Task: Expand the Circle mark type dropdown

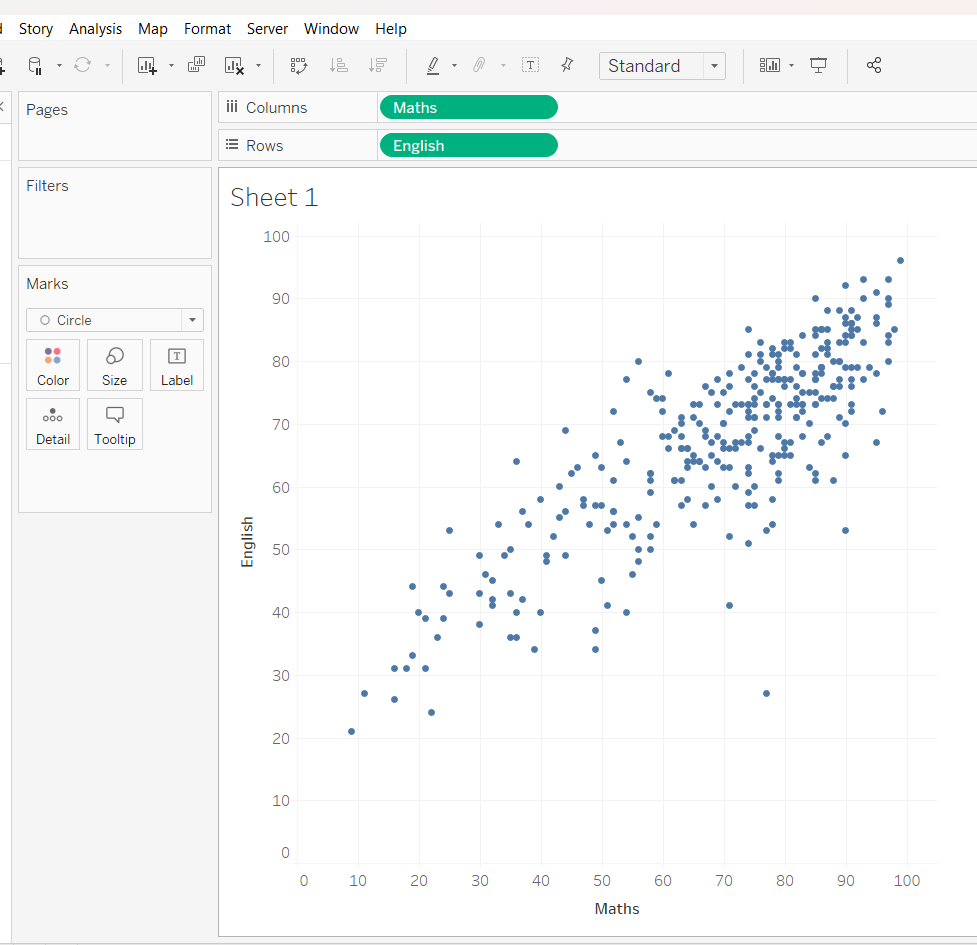Action: click(x=191, y=320)
